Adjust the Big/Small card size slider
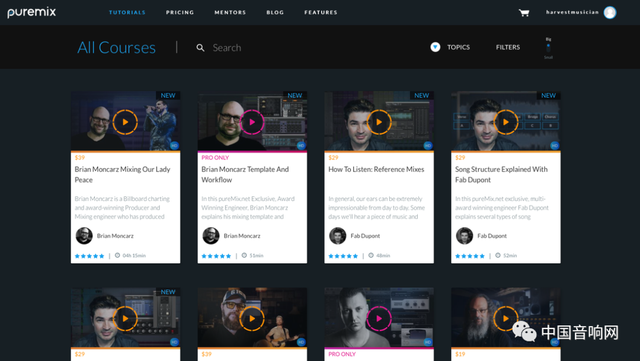640x361 pixels. click(548, 48)
